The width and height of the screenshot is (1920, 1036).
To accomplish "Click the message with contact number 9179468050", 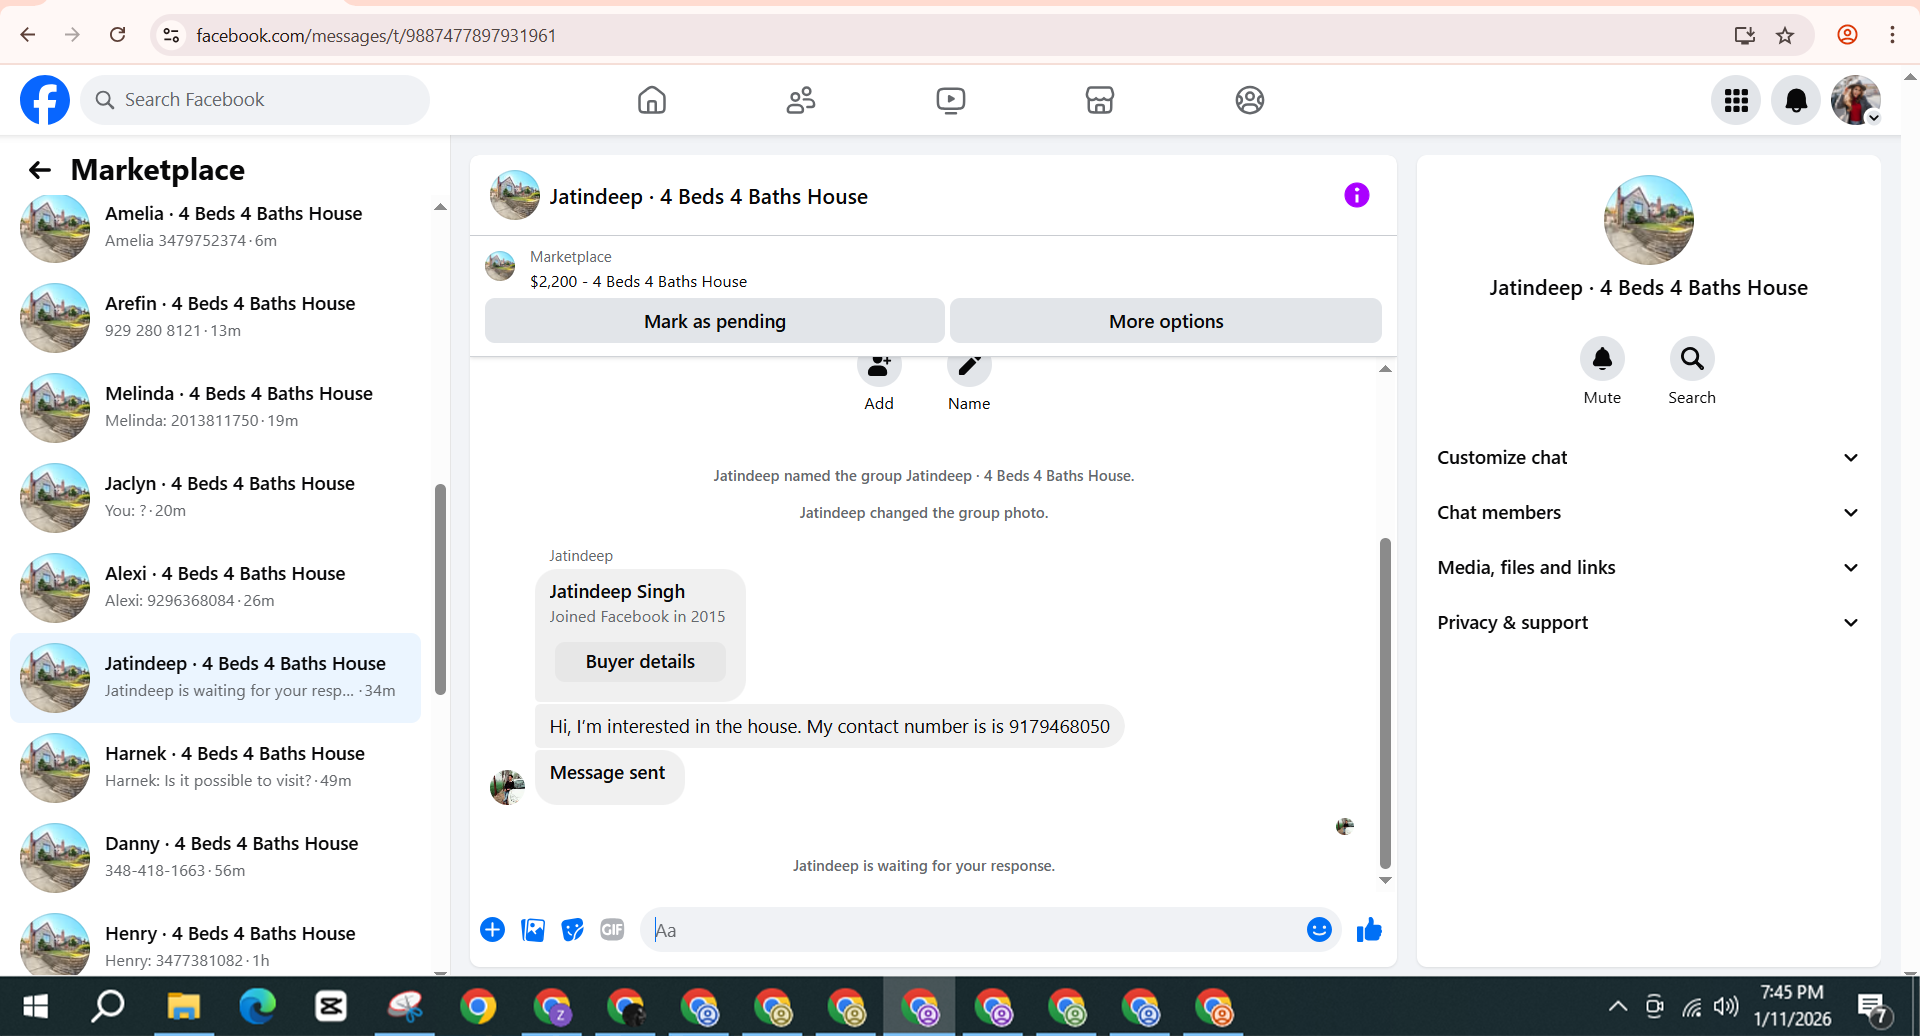I will [x=829, y=726].
